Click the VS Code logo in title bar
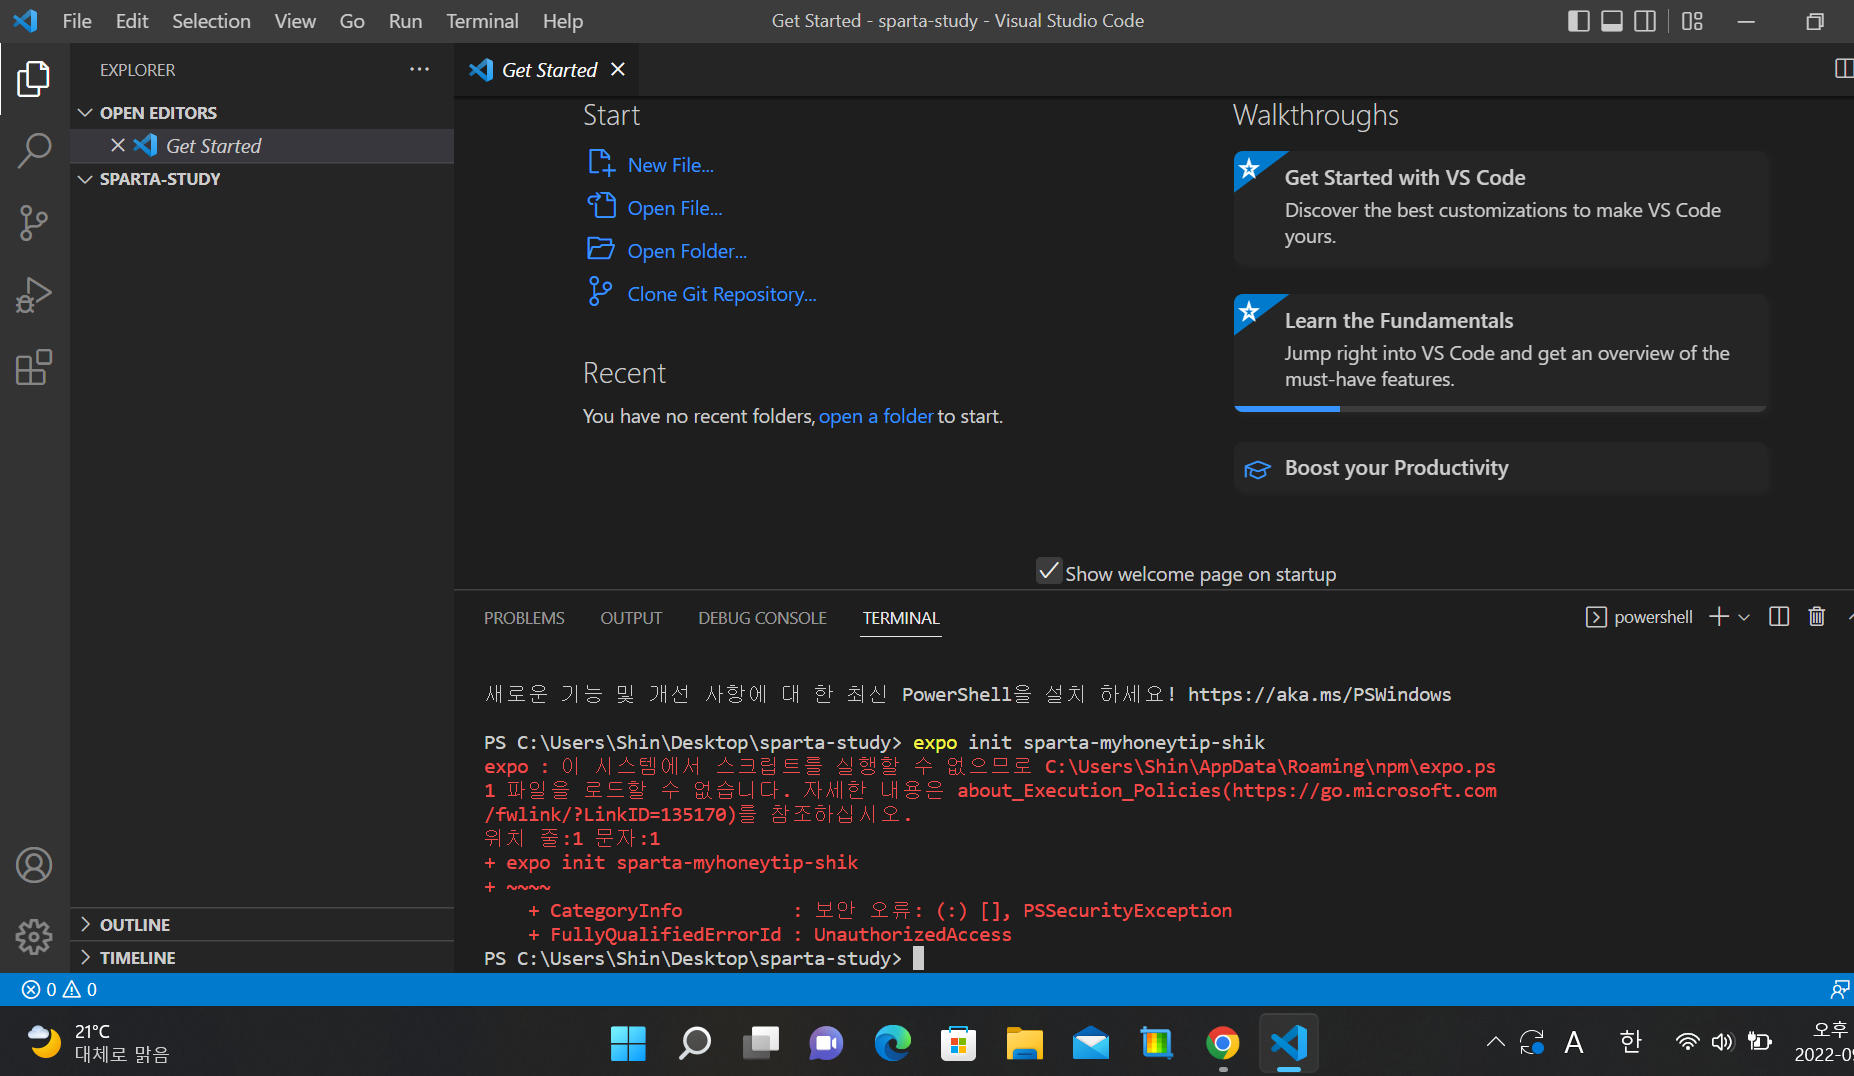The width and height of the screenshot is (1854, 1076). tap(25, 21)
